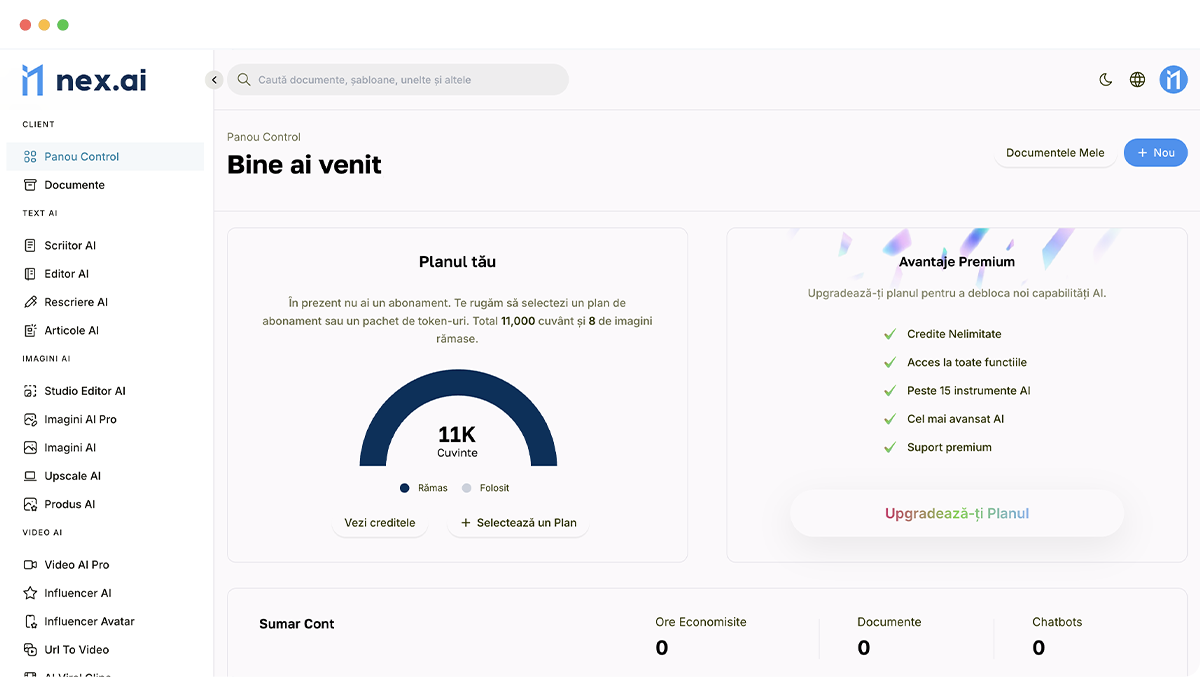Click Upgradează-ți Planul

[956, 513]
